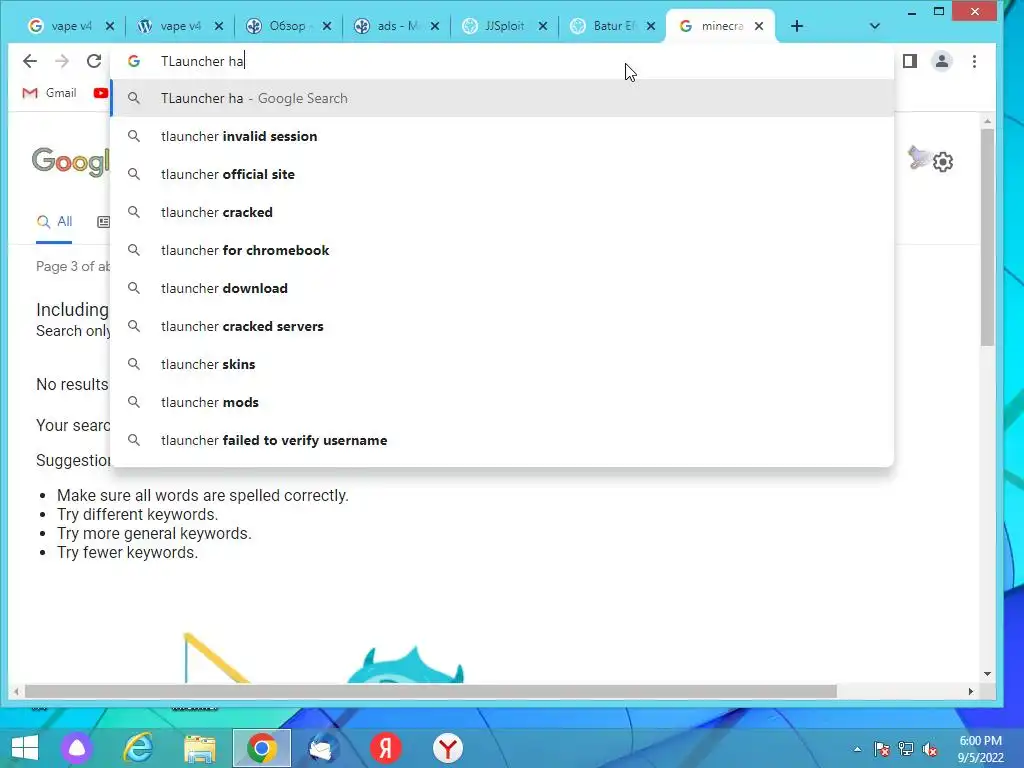This screenshot has width=1024, height=768.
Task: Close the first vape v4 Google tab
Action: tap(110, 26)
